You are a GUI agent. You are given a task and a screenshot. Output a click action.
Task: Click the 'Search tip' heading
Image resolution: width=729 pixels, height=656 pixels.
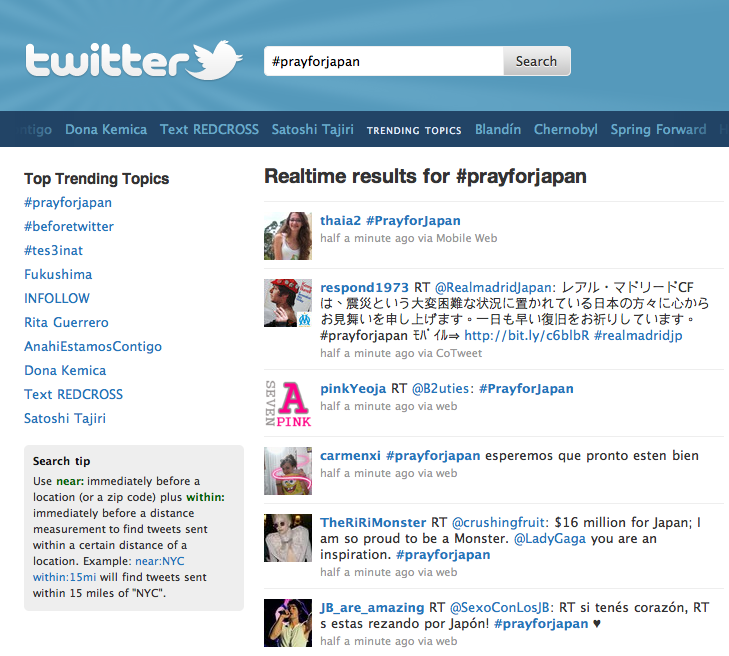pyautogui.click(x=61, y=461)
